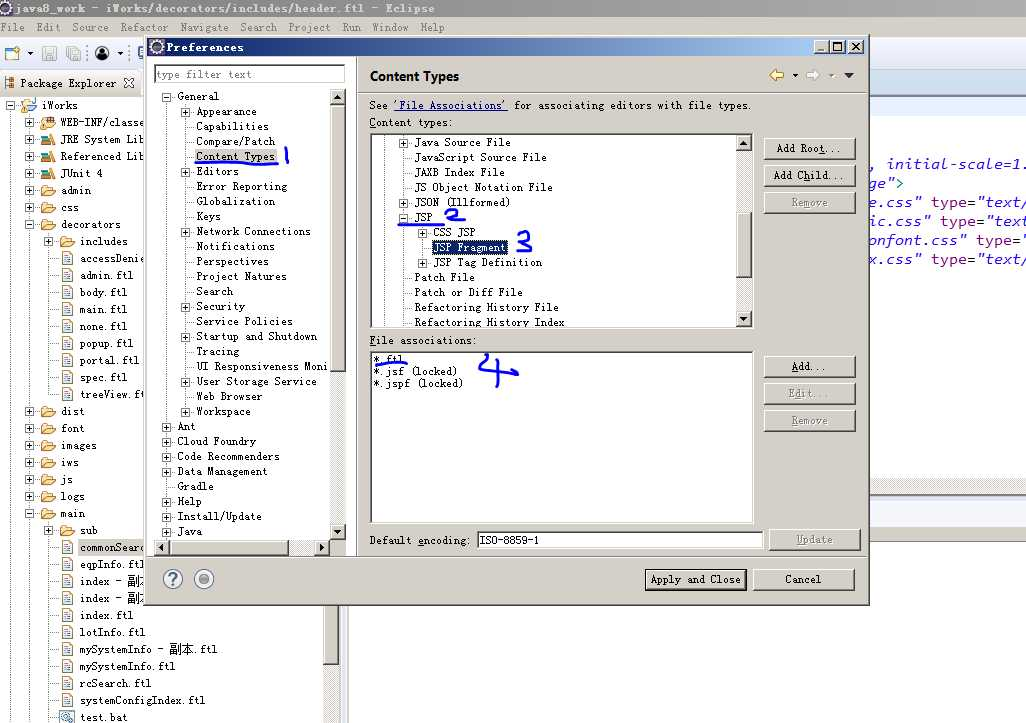Click the Package Explorer tab icon

10,83
